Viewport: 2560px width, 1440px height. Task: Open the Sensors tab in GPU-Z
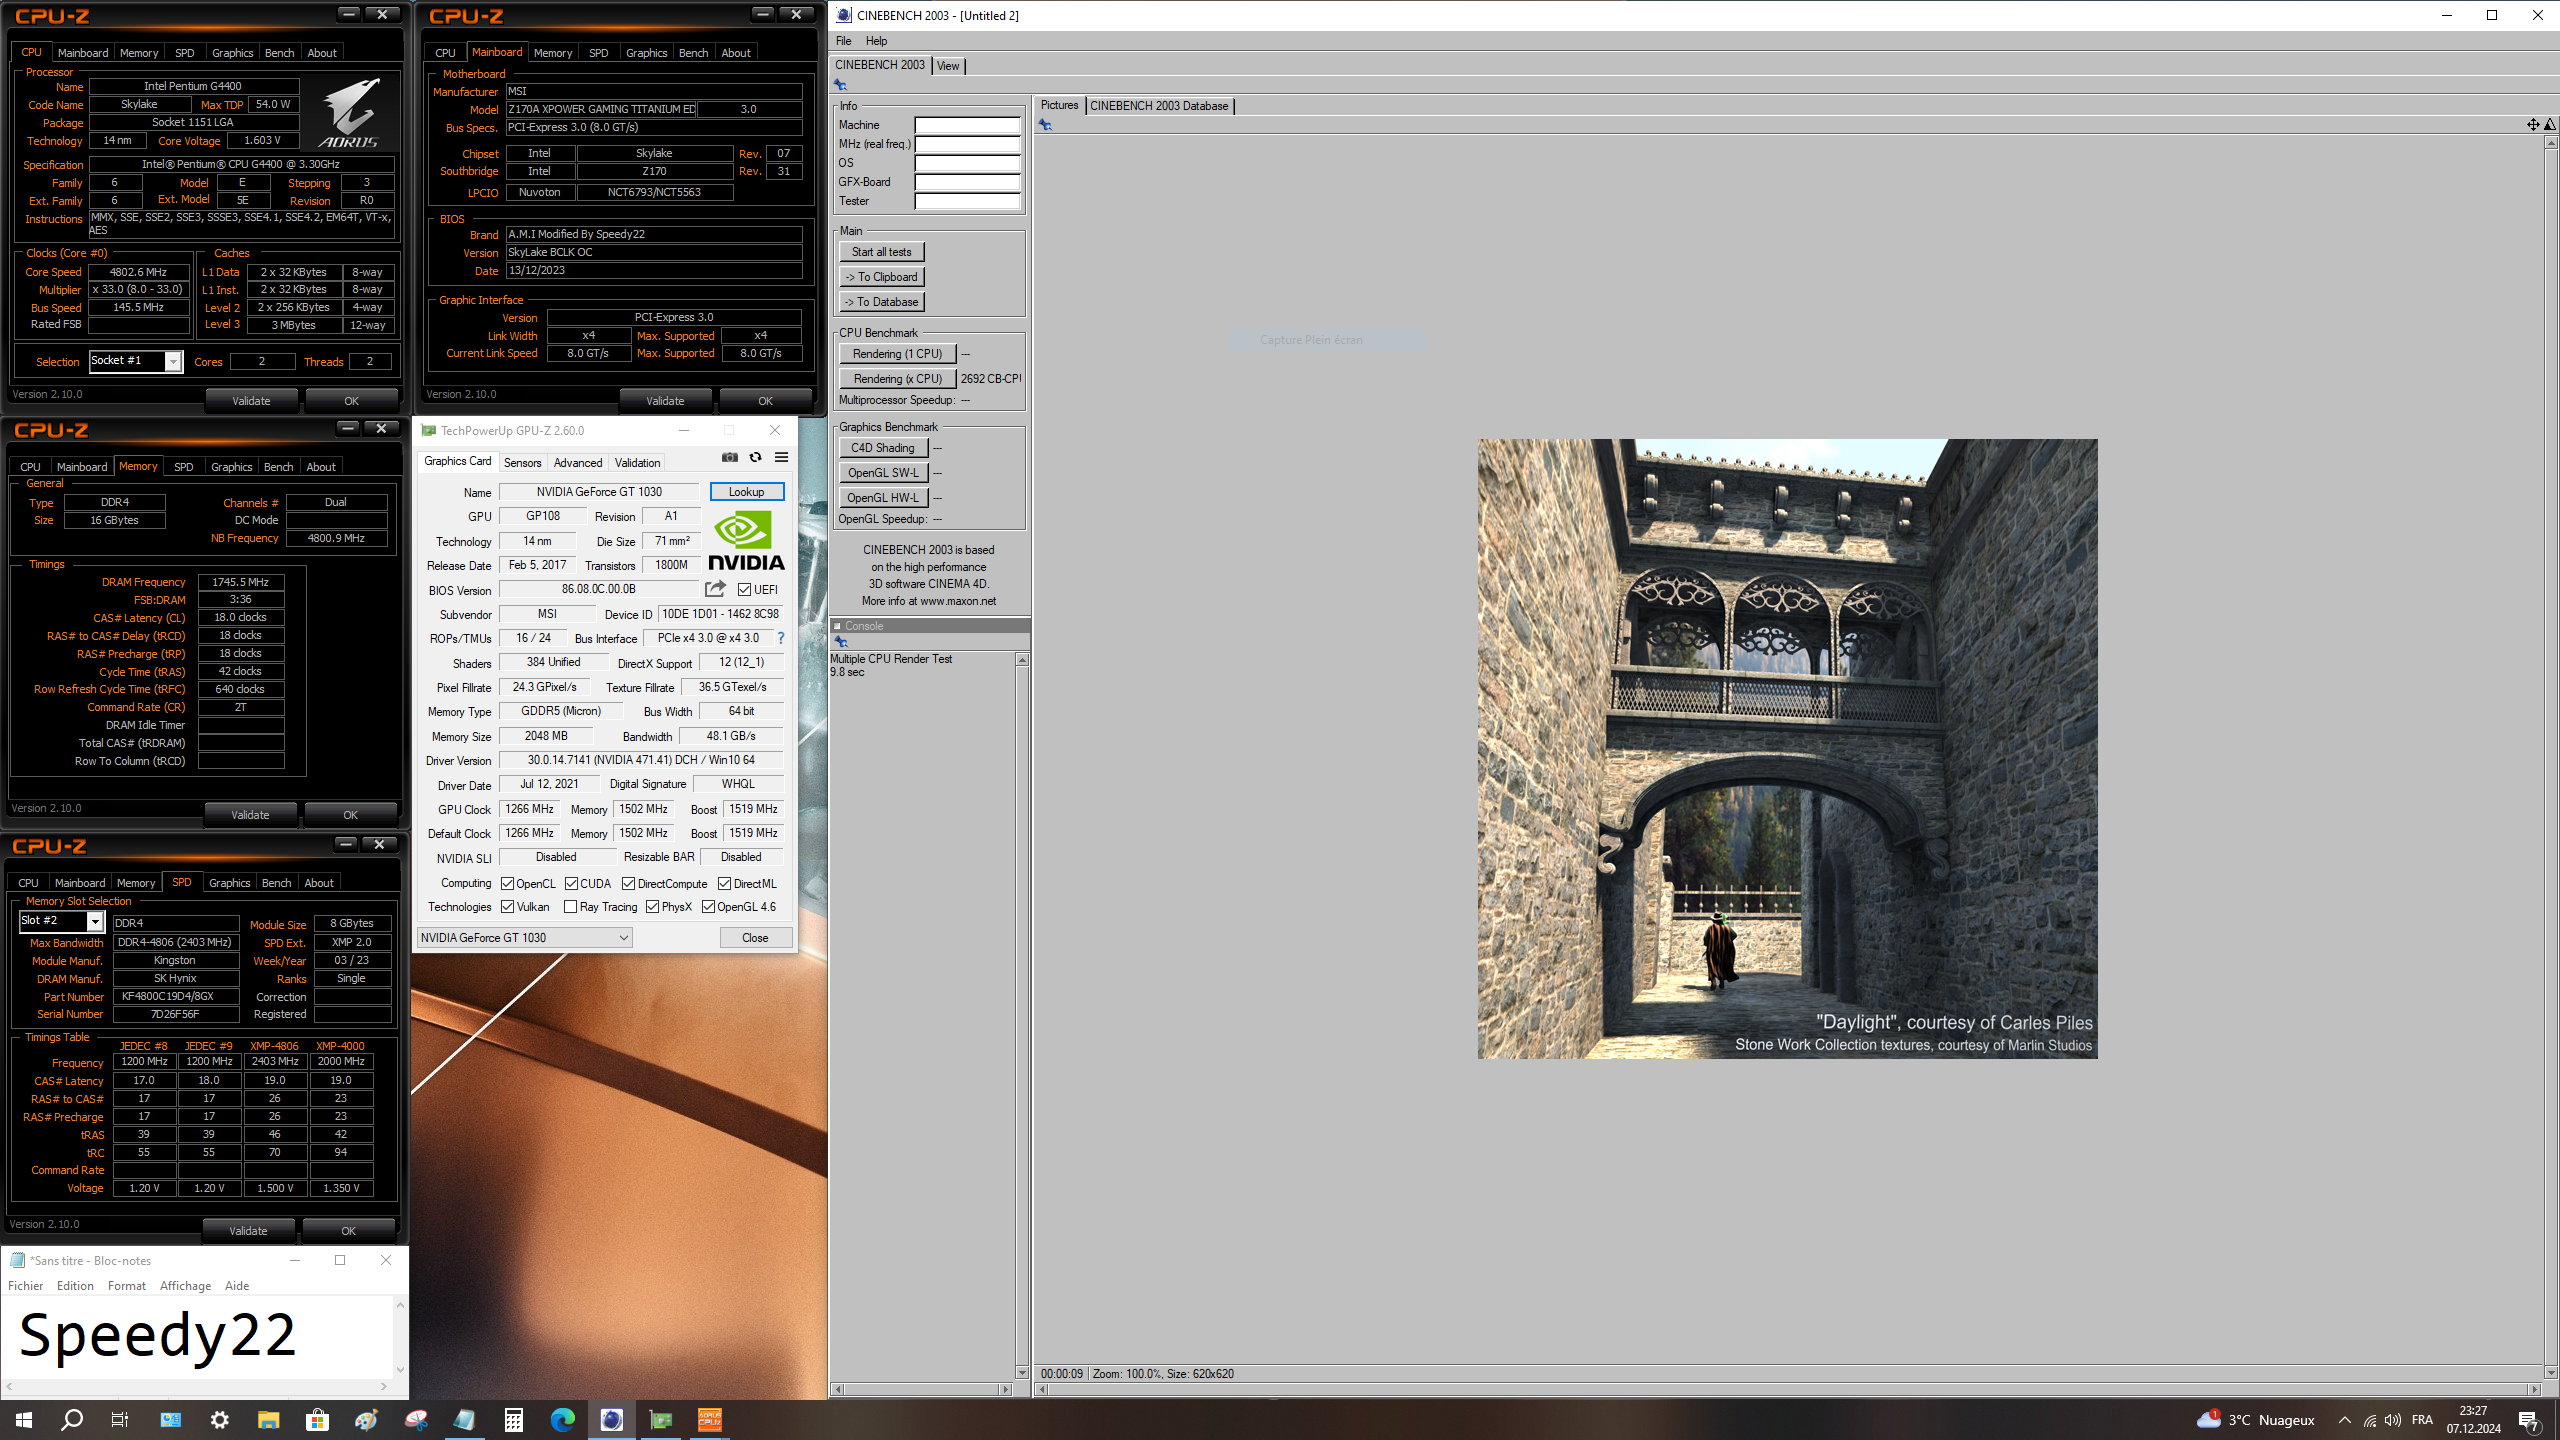point(522,463)
